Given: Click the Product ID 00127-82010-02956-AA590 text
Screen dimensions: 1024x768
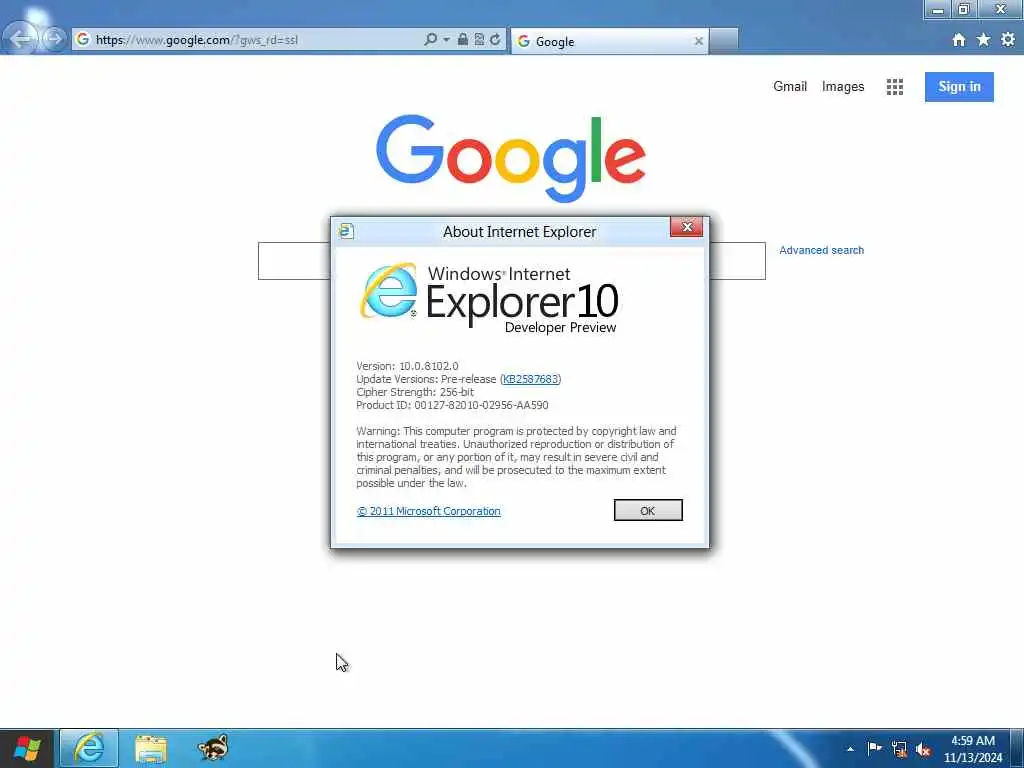Looking at the screenshot, I should coord(453,405).
